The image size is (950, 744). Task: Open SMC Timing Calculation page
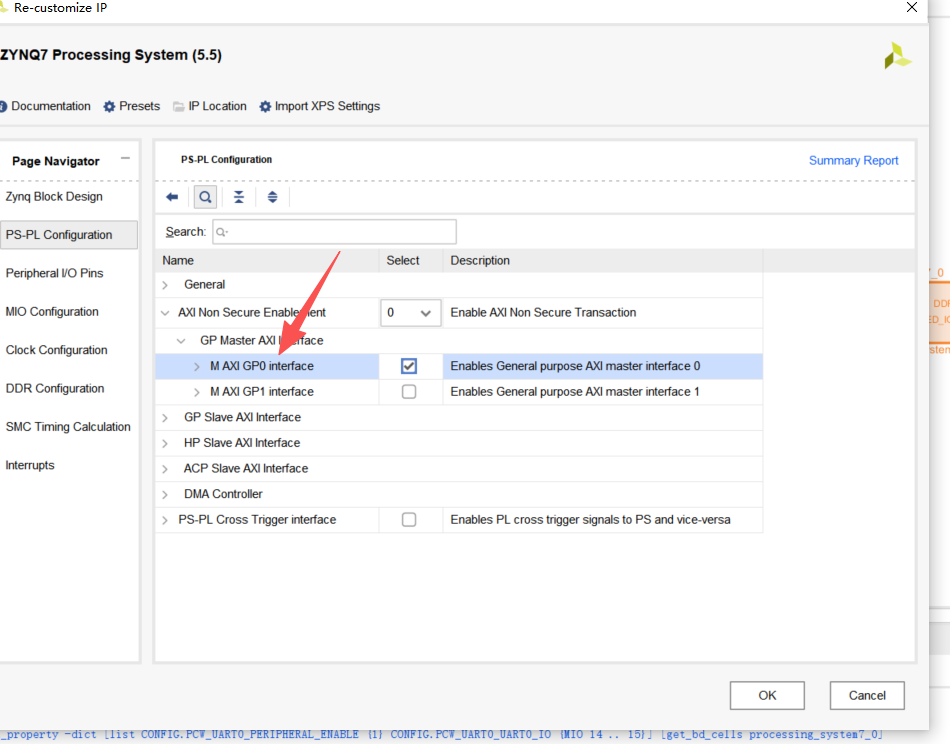68,427
